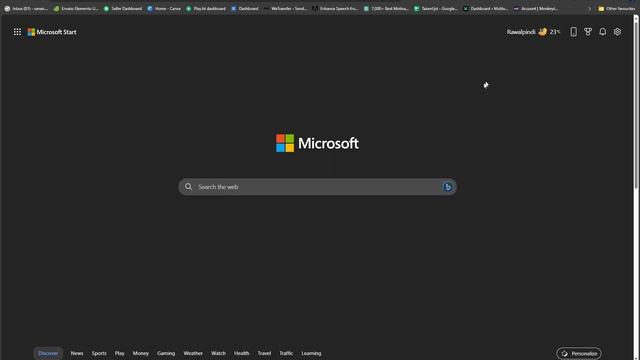This screenshot has width=640, height=360.
Task: Select the Traffic tab
Action: pyautogui.click(x=286, y=353)
